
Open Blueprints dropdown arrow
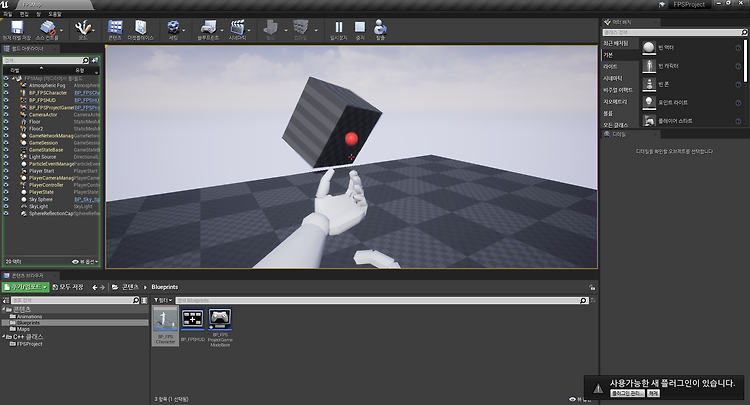pos(221,30)
